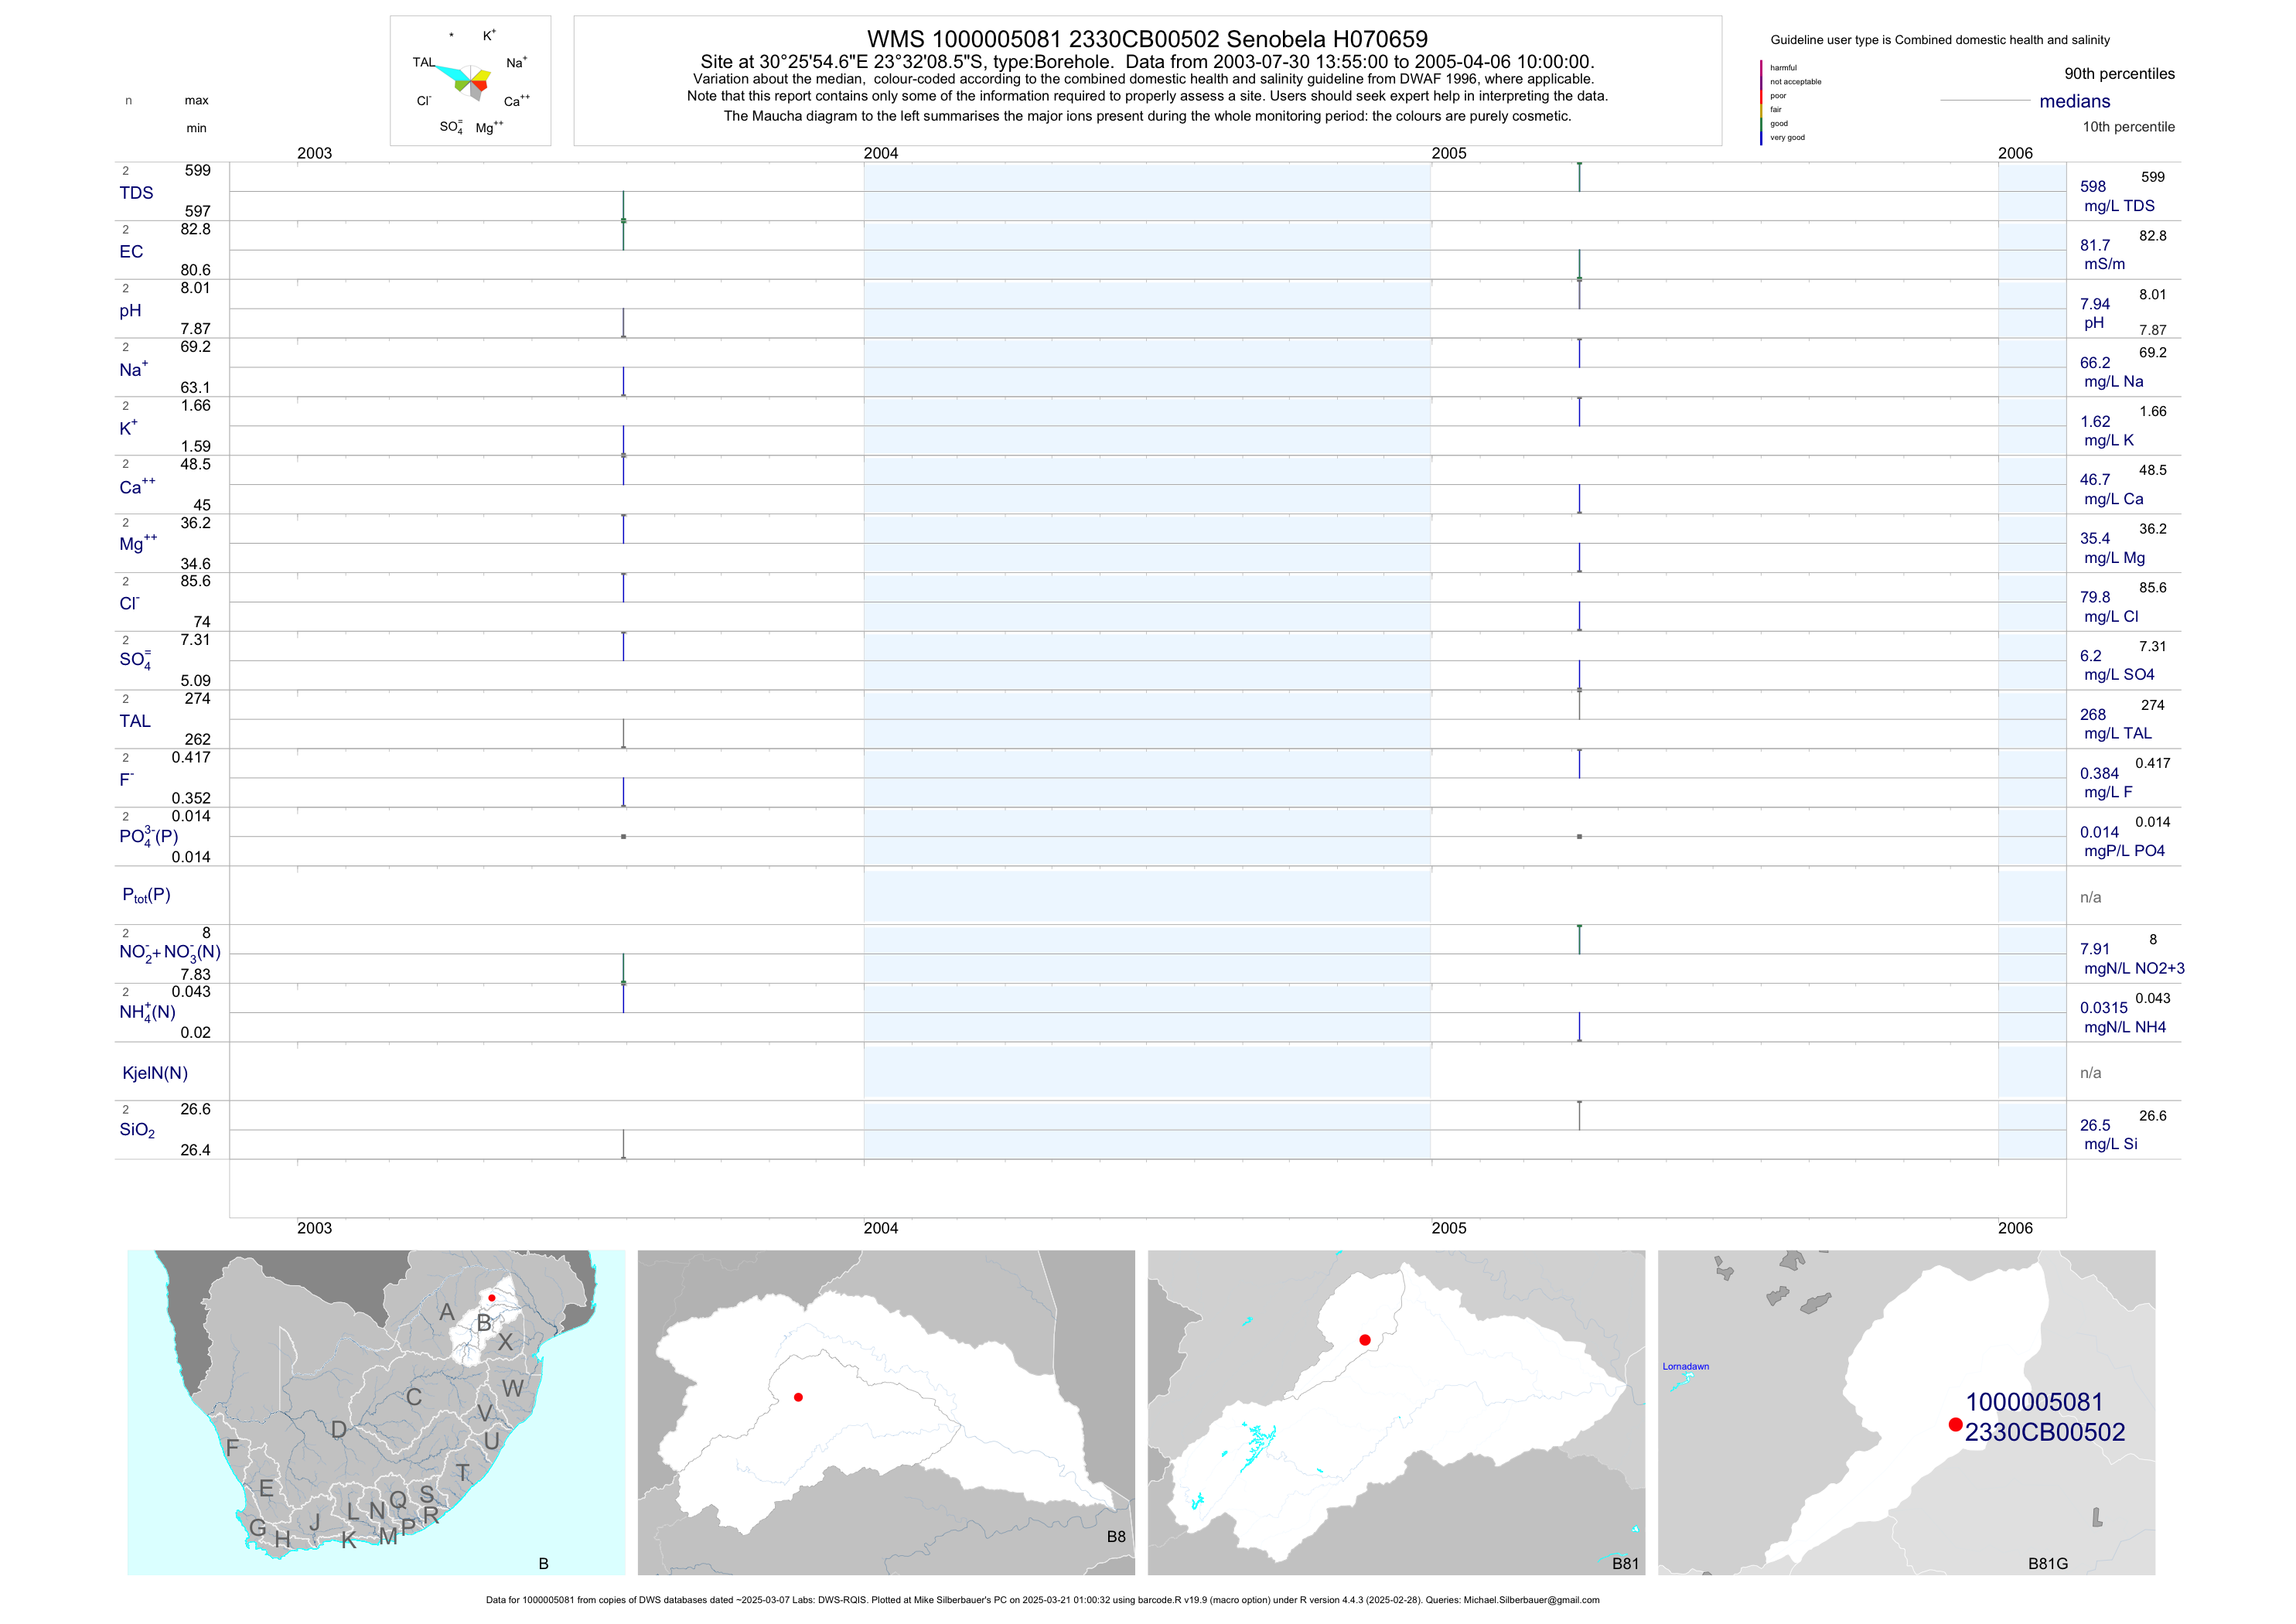The width and height of the screenshot is (2296, 1624).
Task: Click the 2005 PO4 data point square
Action: [1579, 836]
